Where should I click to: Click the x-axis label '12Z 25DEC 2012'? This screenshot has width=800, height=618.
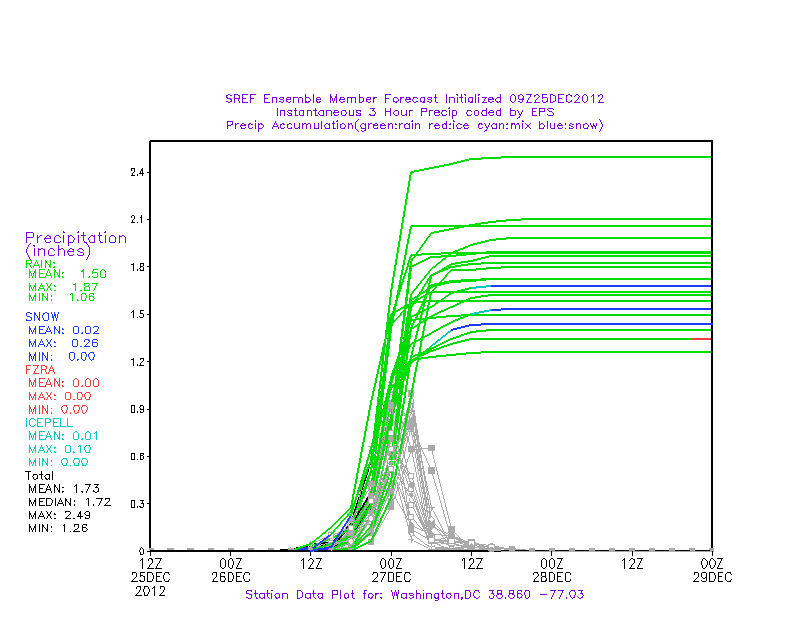click(x=150, y=578)
